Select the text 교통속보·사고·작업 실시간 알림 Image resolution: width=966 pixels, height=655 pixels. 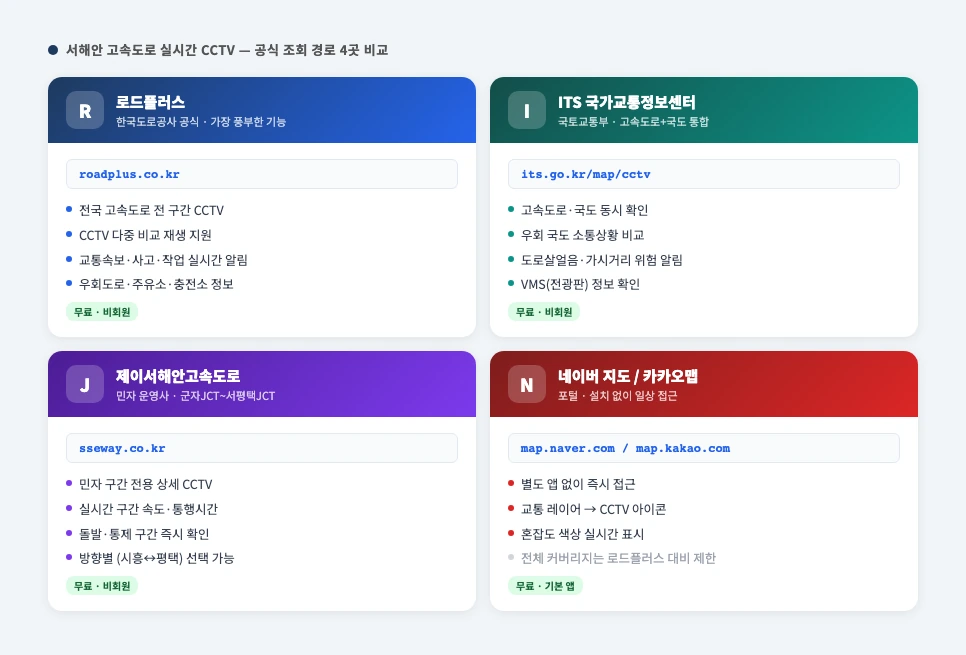tap(163, 259)
